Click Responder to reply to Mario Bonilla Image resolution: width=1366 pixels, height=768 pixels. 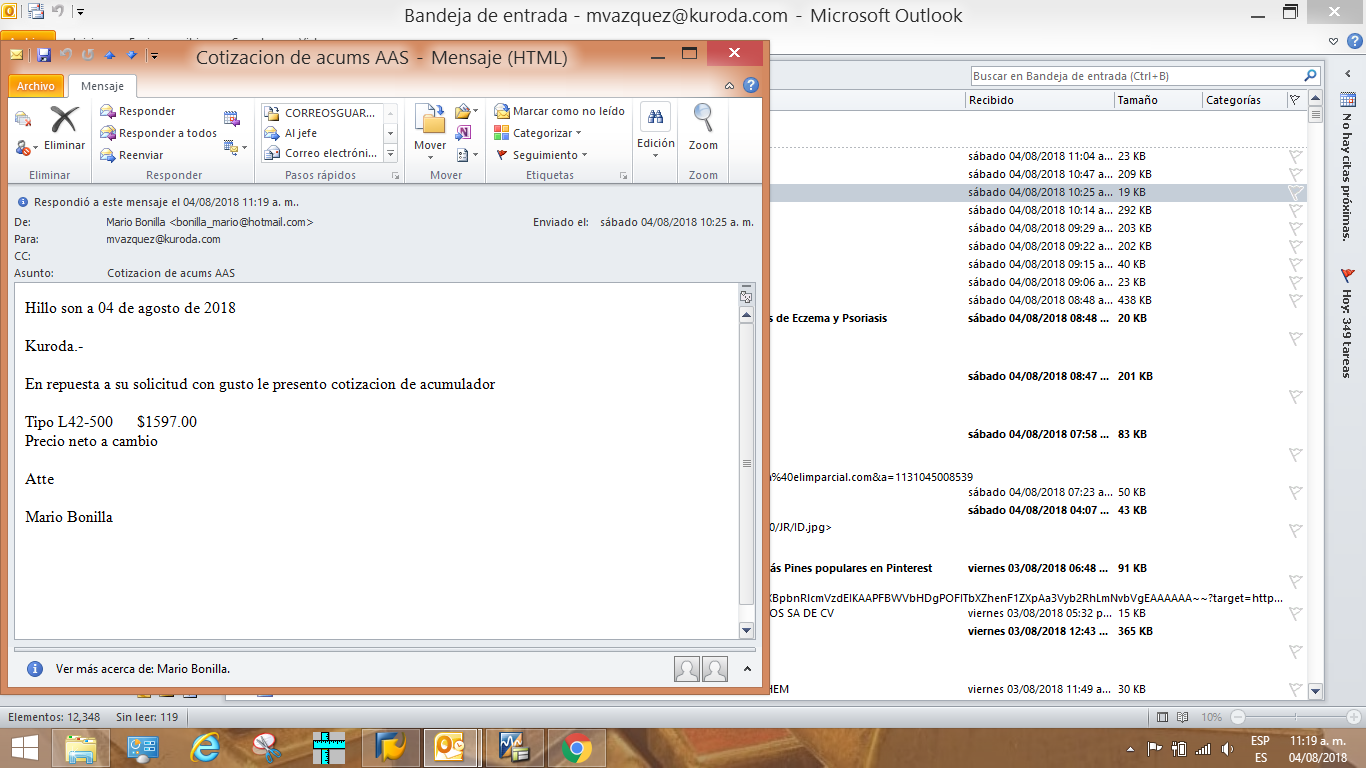click(138, 111)
